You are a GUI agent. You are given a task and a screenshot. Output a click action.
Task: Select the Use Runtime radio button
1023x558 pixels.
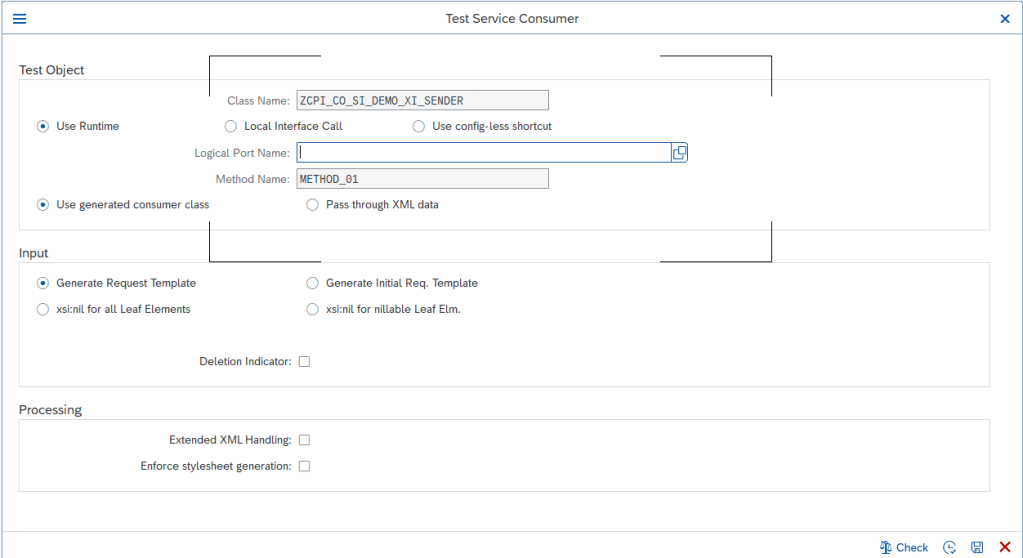[x=43, y=126]
